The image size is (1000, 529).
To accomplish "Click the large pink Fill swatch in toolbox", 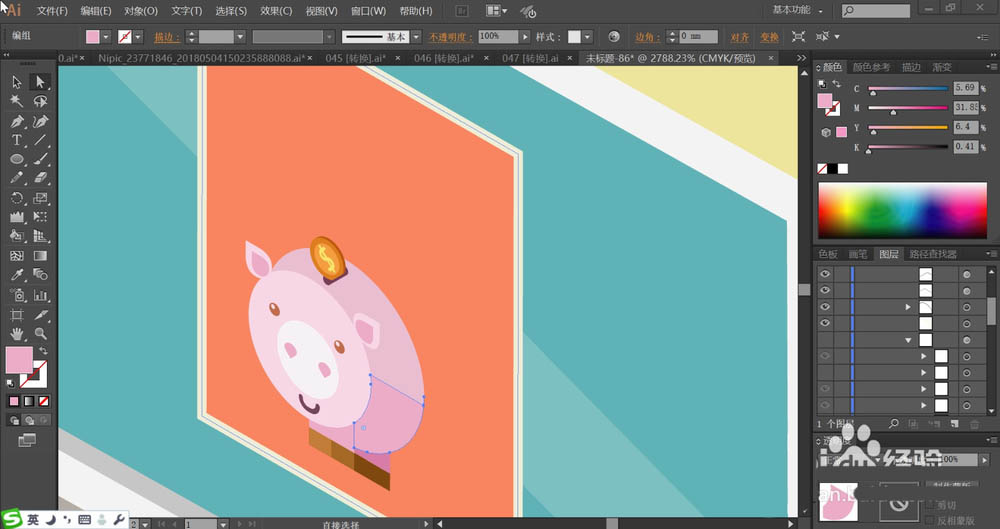I will pyautogui.click(x=19, y=361).
